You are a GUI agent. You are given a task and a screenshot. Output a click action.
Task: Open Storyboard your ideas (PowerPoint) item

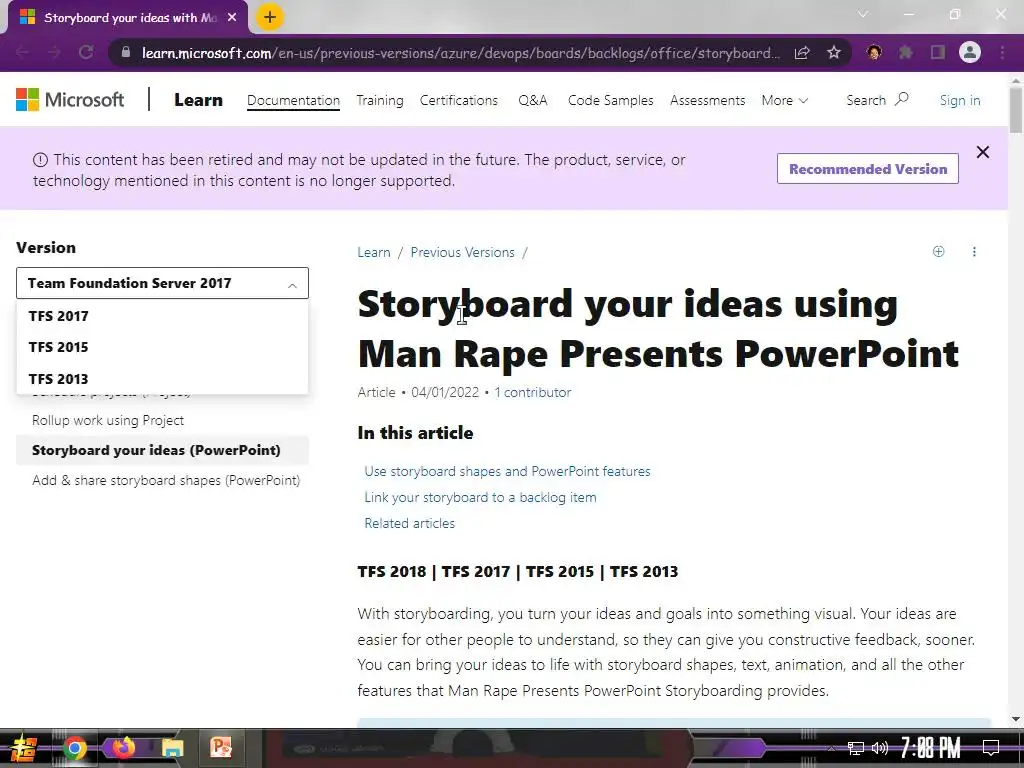162,450
